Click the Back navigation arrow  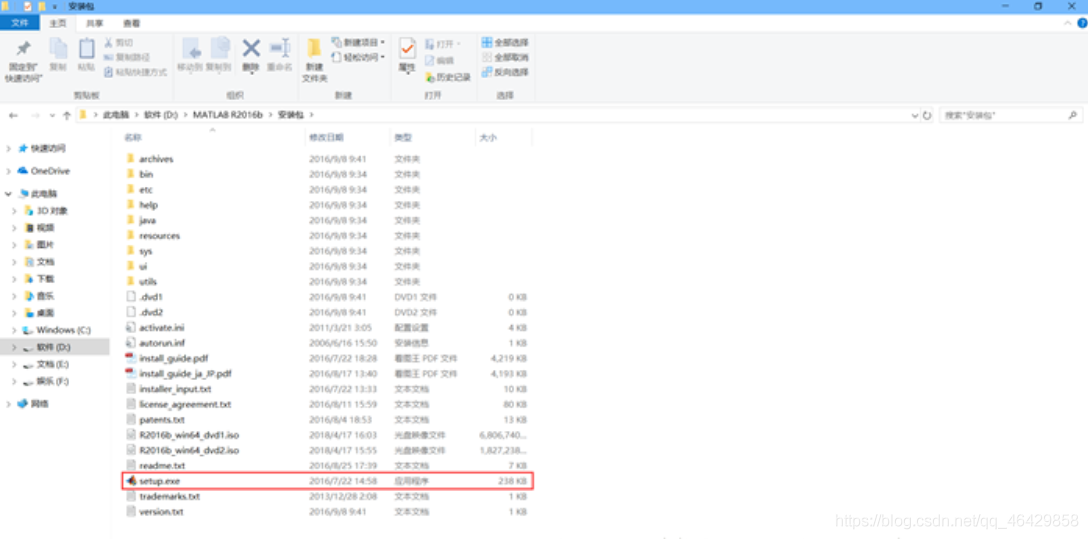point(13,115)
